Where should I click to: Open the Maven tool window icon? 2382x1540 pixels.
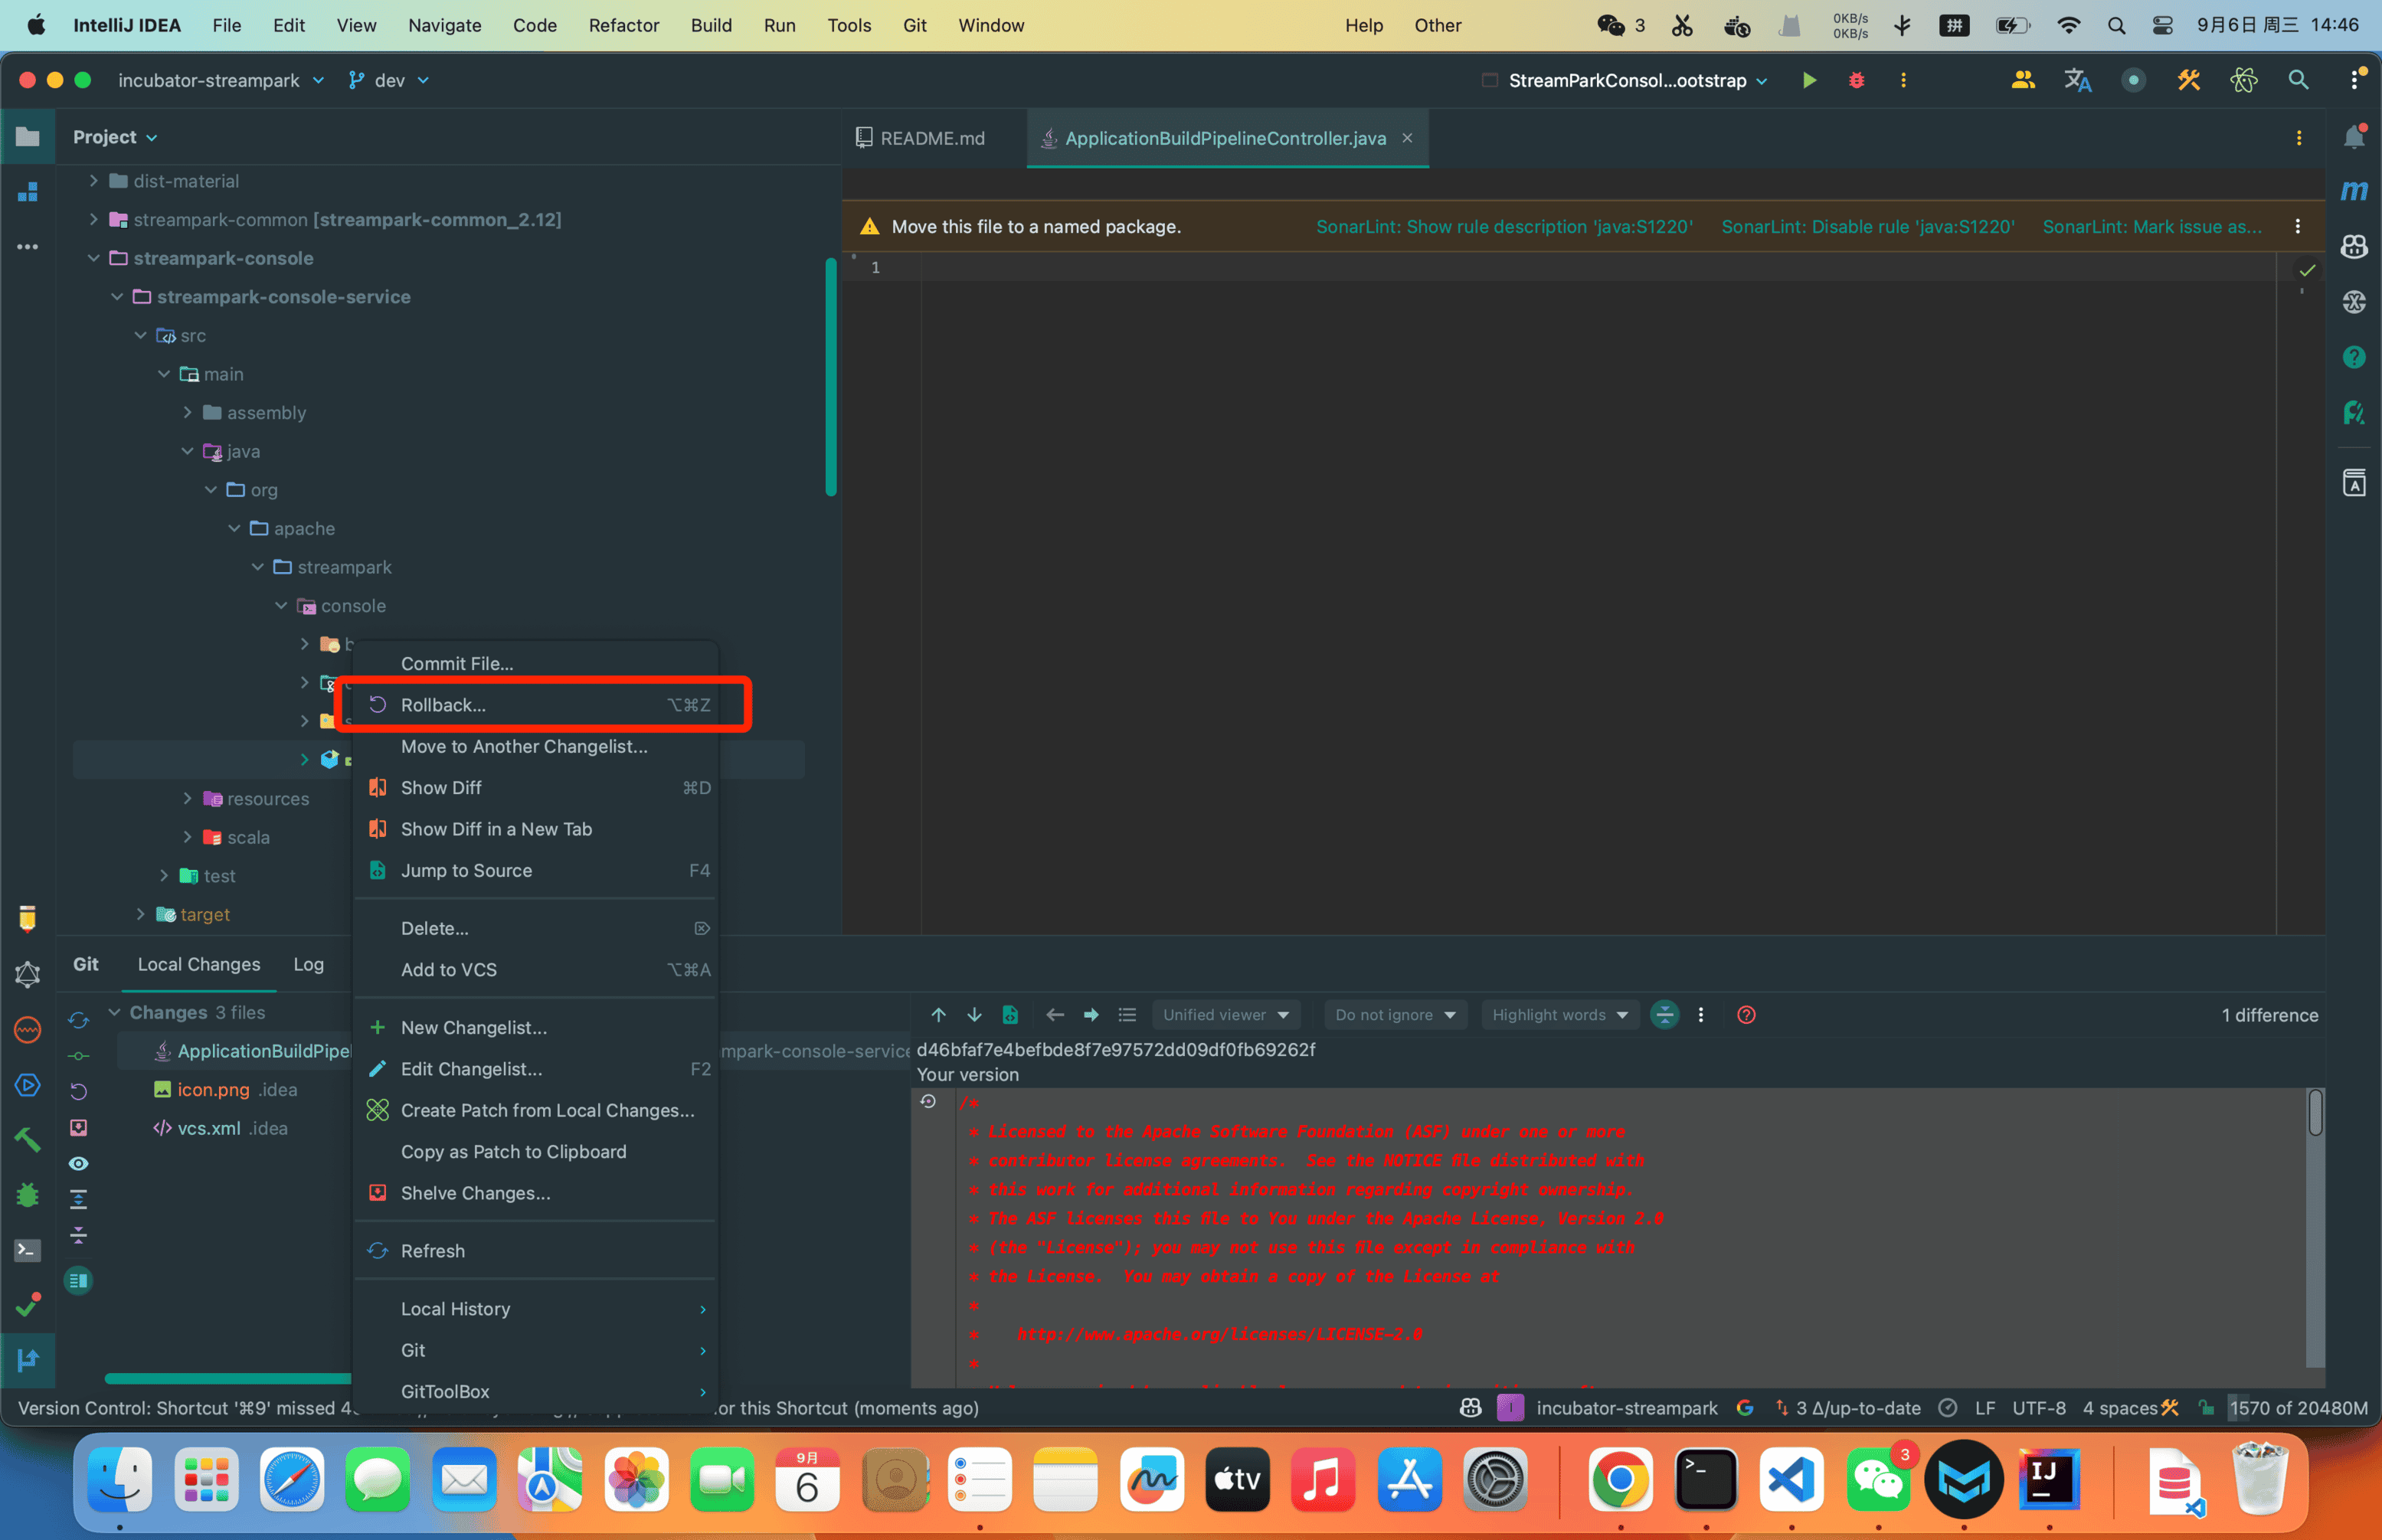point(2354,190)
